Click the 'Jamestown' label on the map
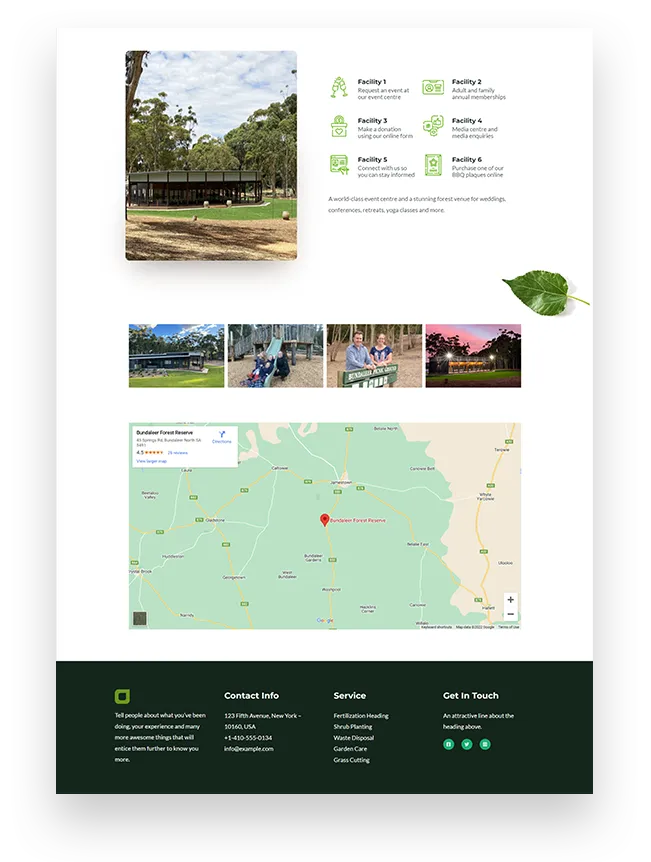The width and height of the screenshot is (651, 862). click(x=341, y=482)
